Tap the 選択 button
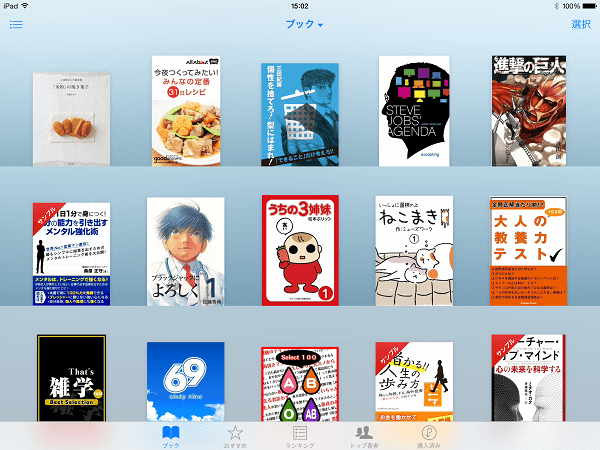The width and height of the screenshot is (600, 450). 581,24
